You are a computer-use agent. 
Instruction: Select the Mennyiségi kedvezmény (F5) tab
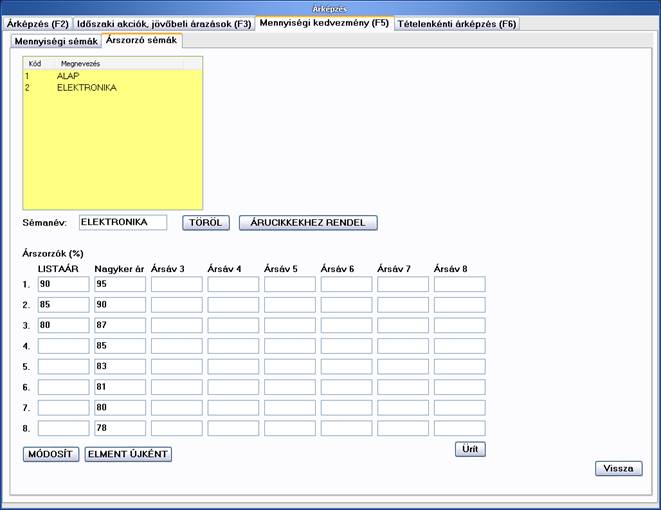(324, 23)
